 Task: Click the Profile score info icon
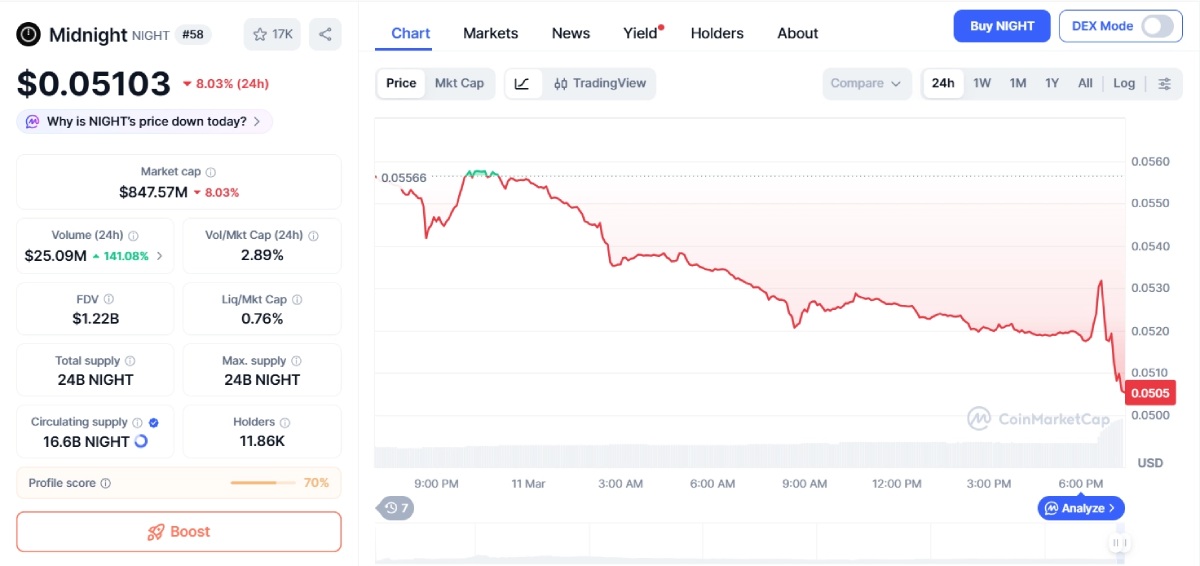coord(106,483)
